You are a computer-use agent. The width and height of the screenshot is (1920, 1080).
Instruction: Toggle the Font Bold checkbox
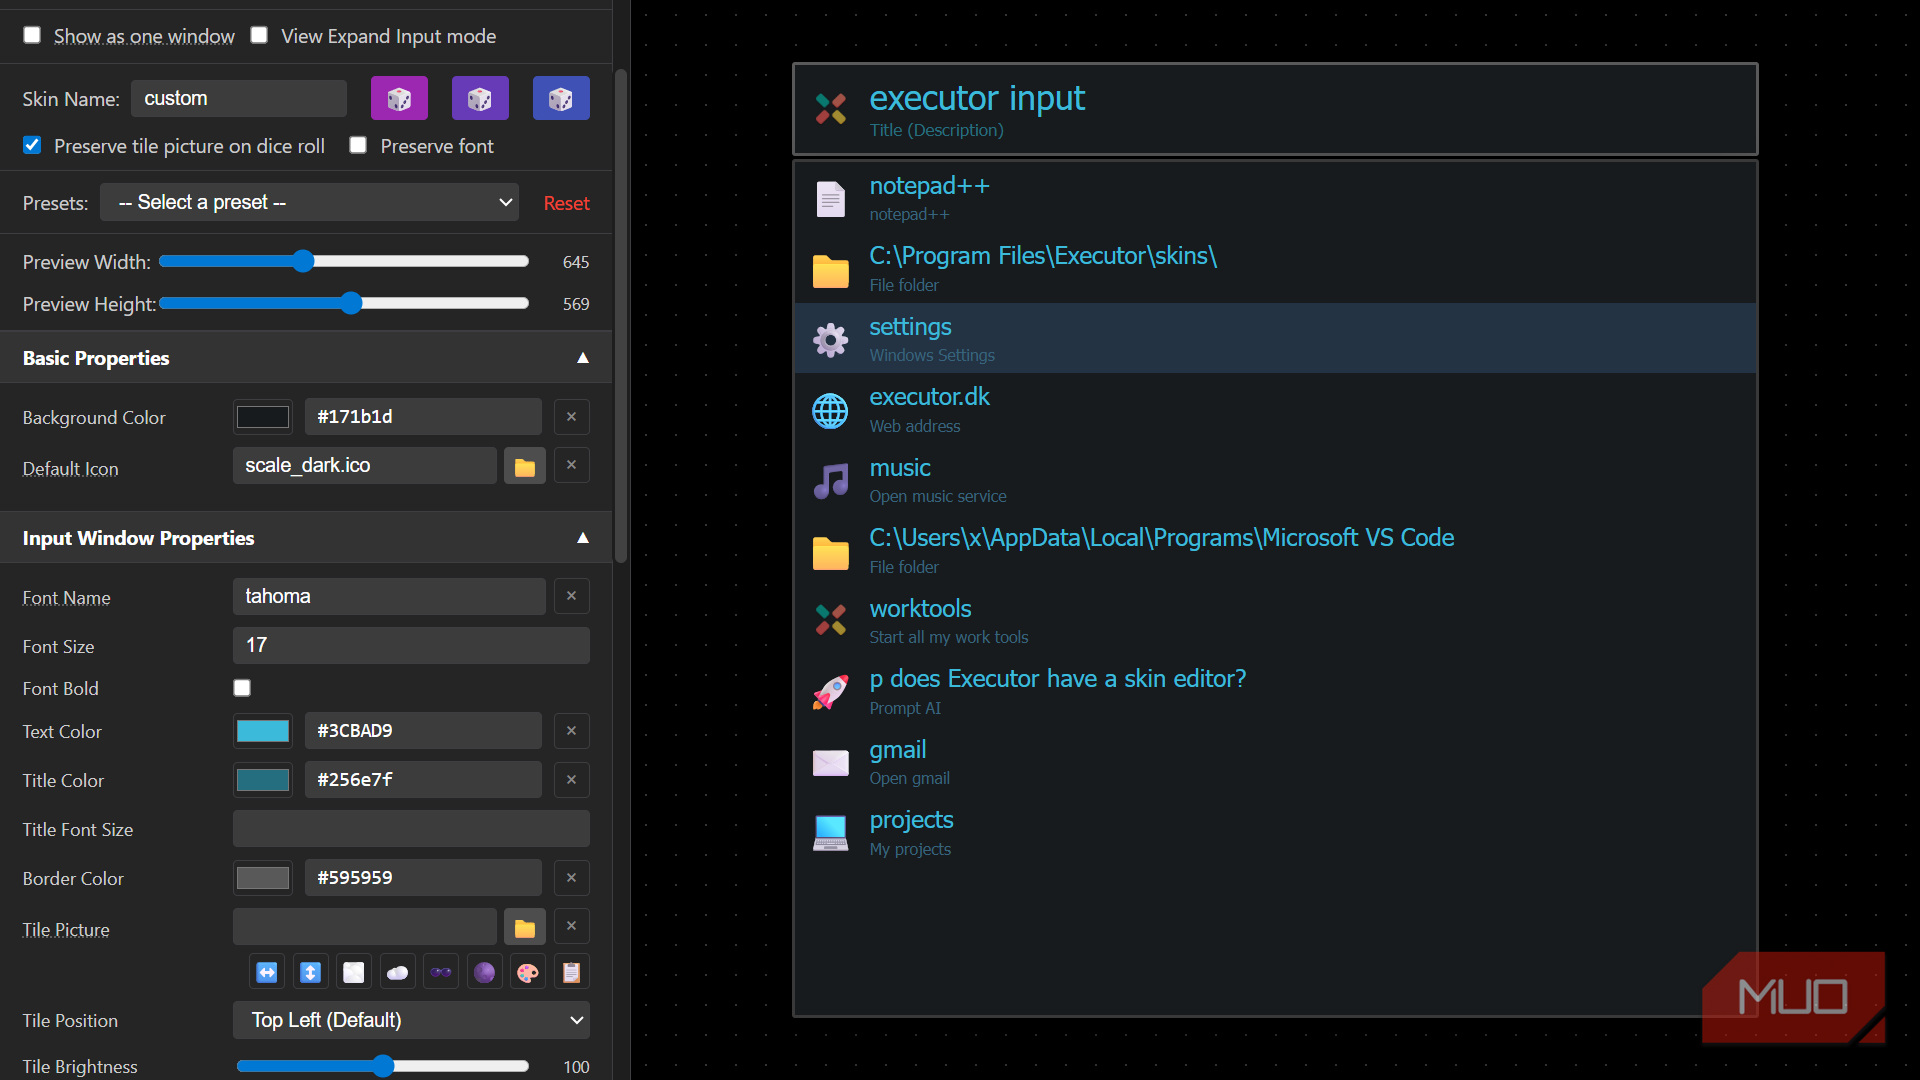click(x=242, y=688)
